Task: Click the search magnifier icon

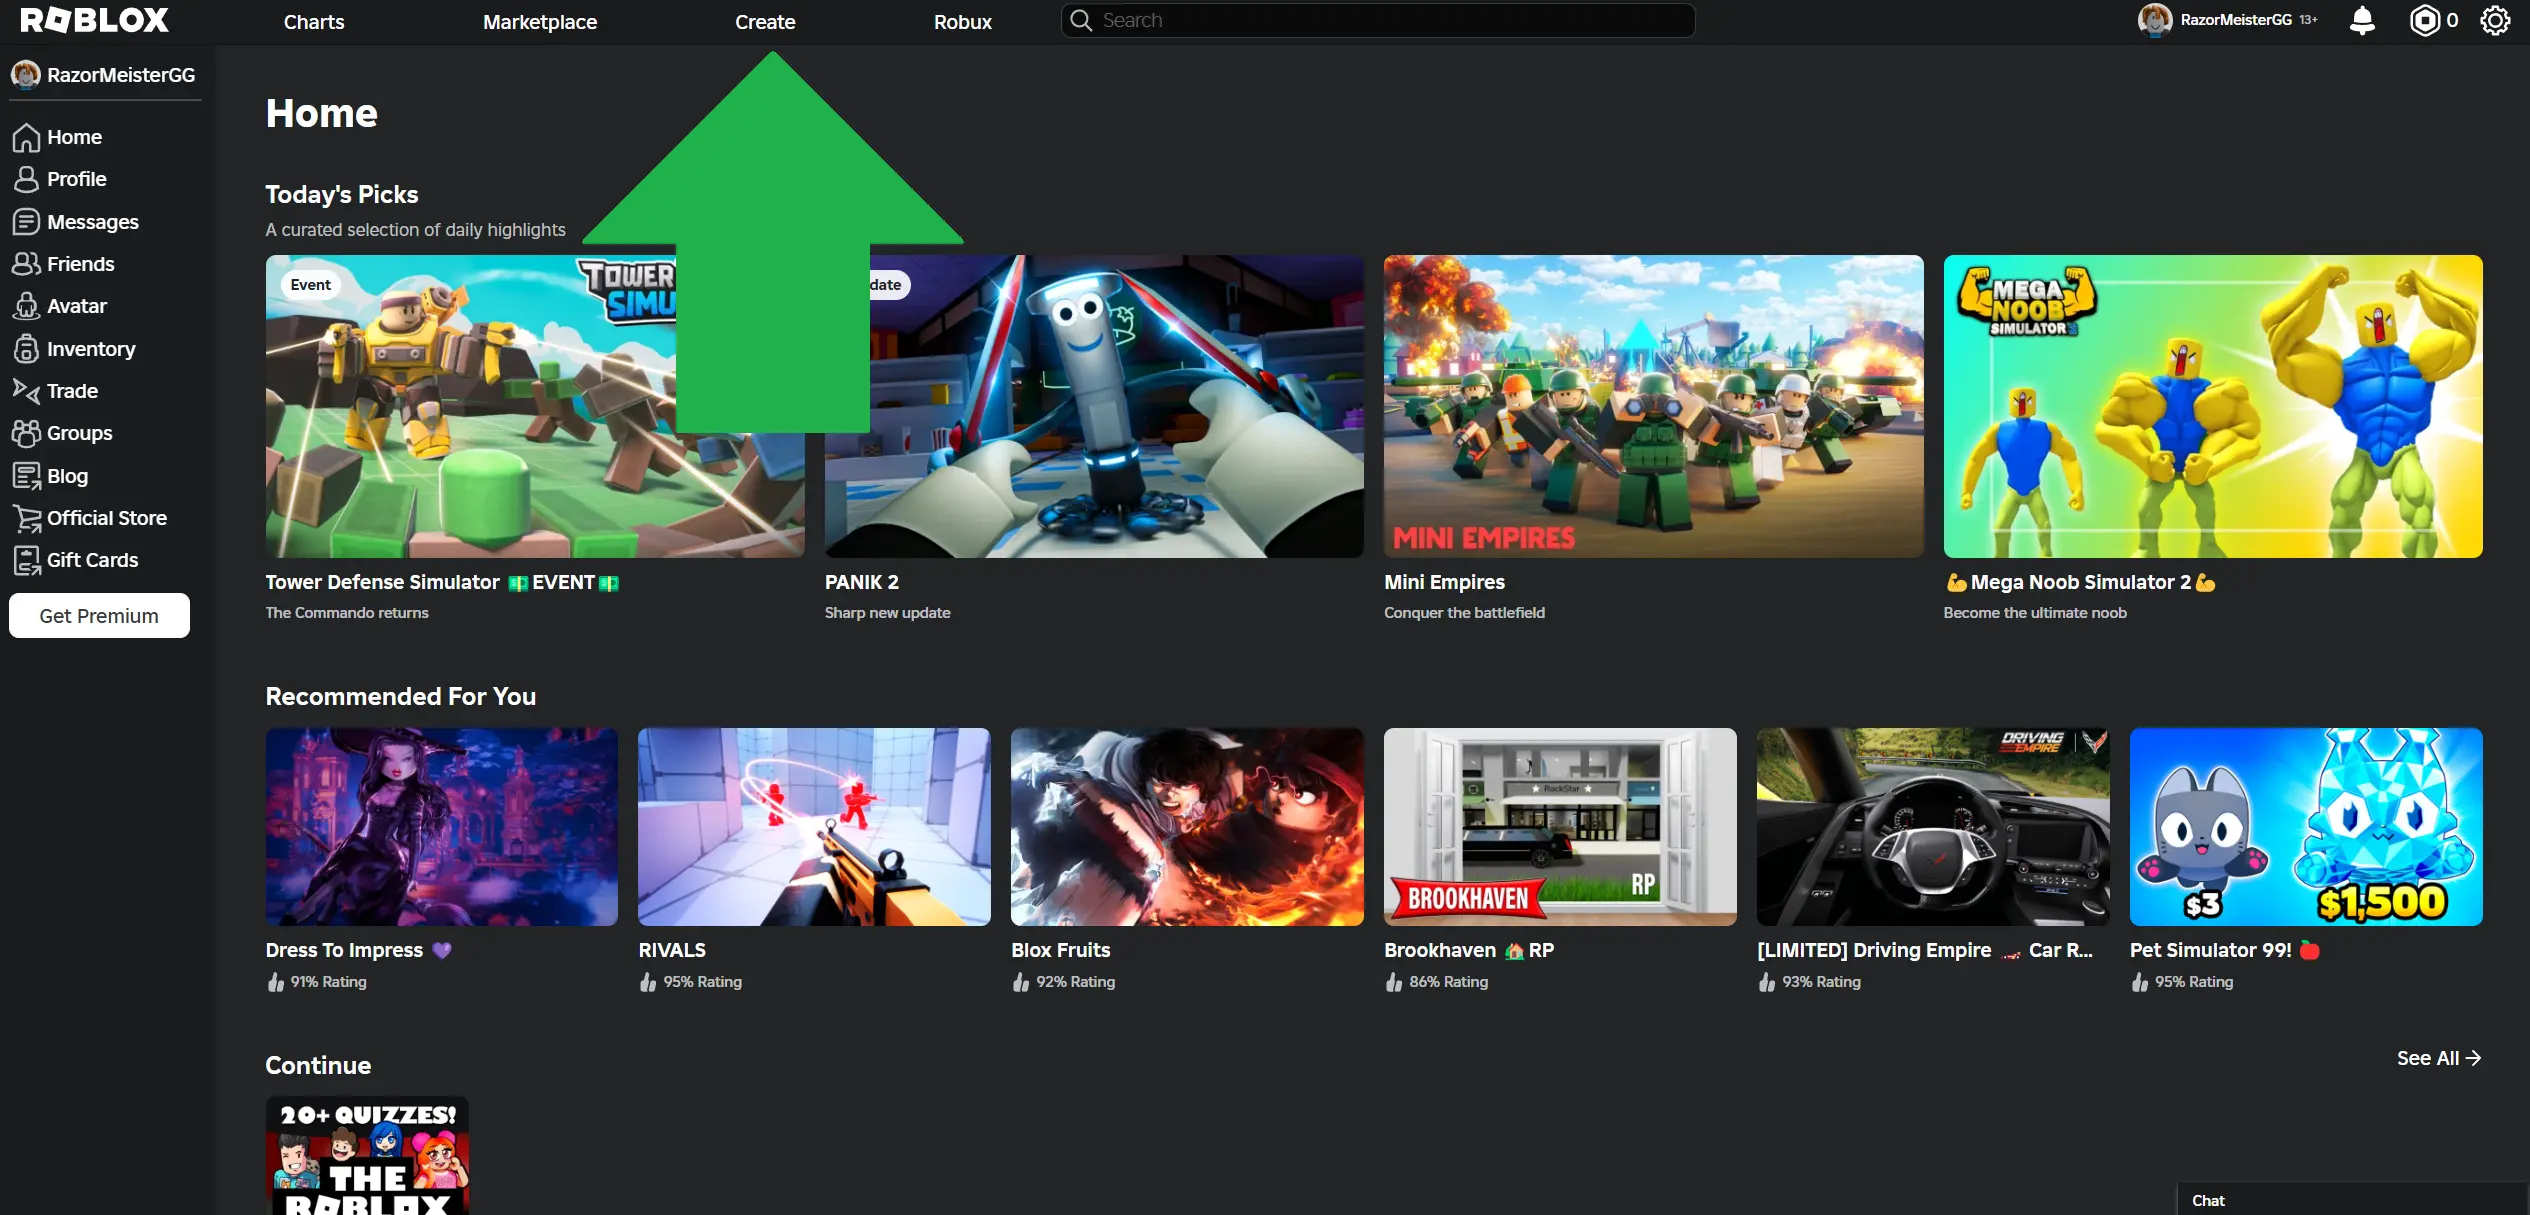Action: (x=1081, y=20)
